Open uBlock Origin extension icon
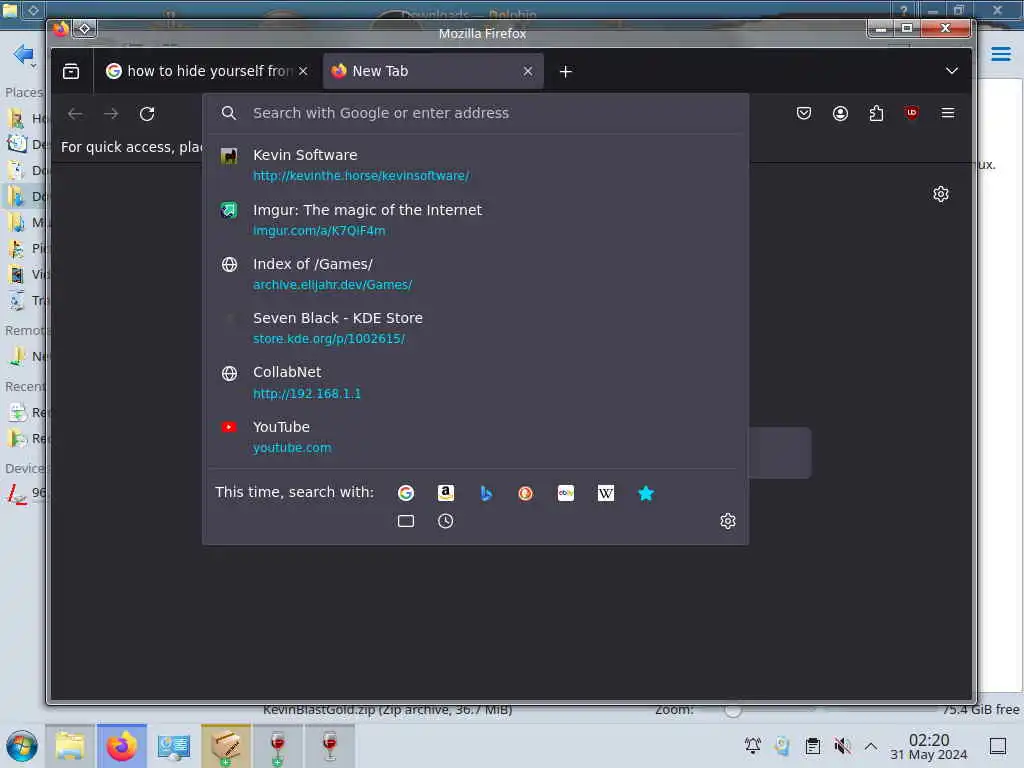1024x768 pixels. click(912, 113)
